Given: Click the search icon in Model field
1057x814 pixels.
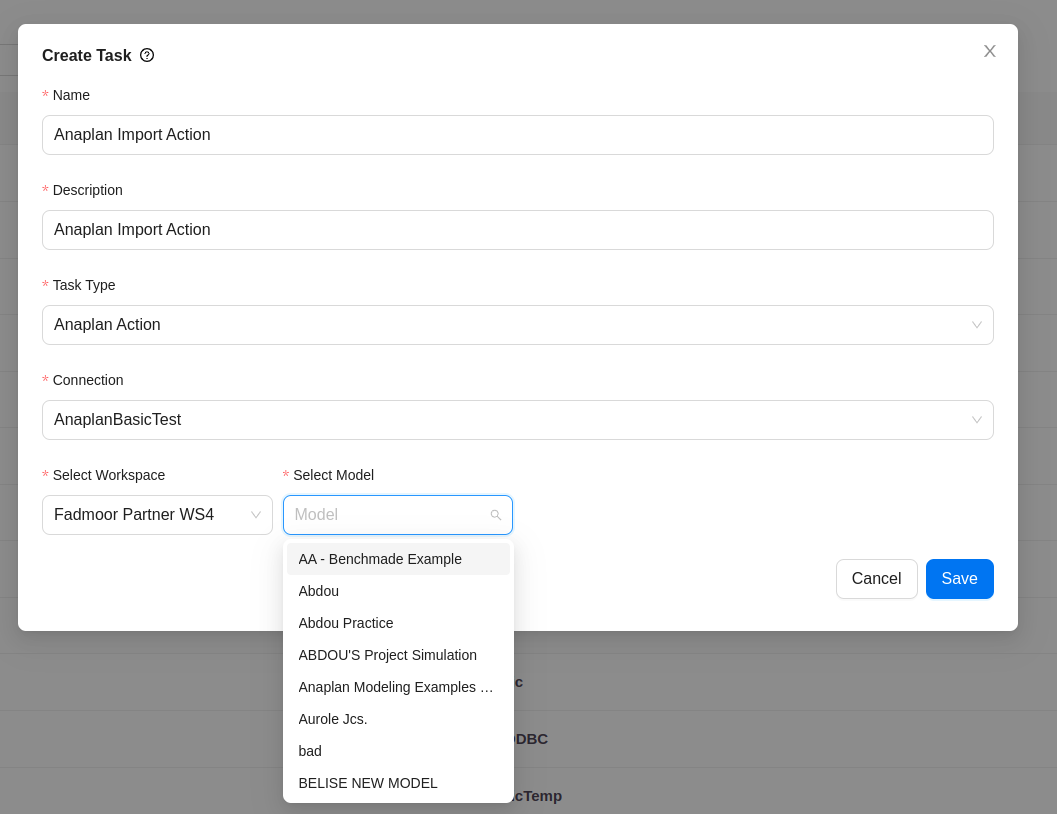Looking at the screenshot, I should [x=495, y=515].
